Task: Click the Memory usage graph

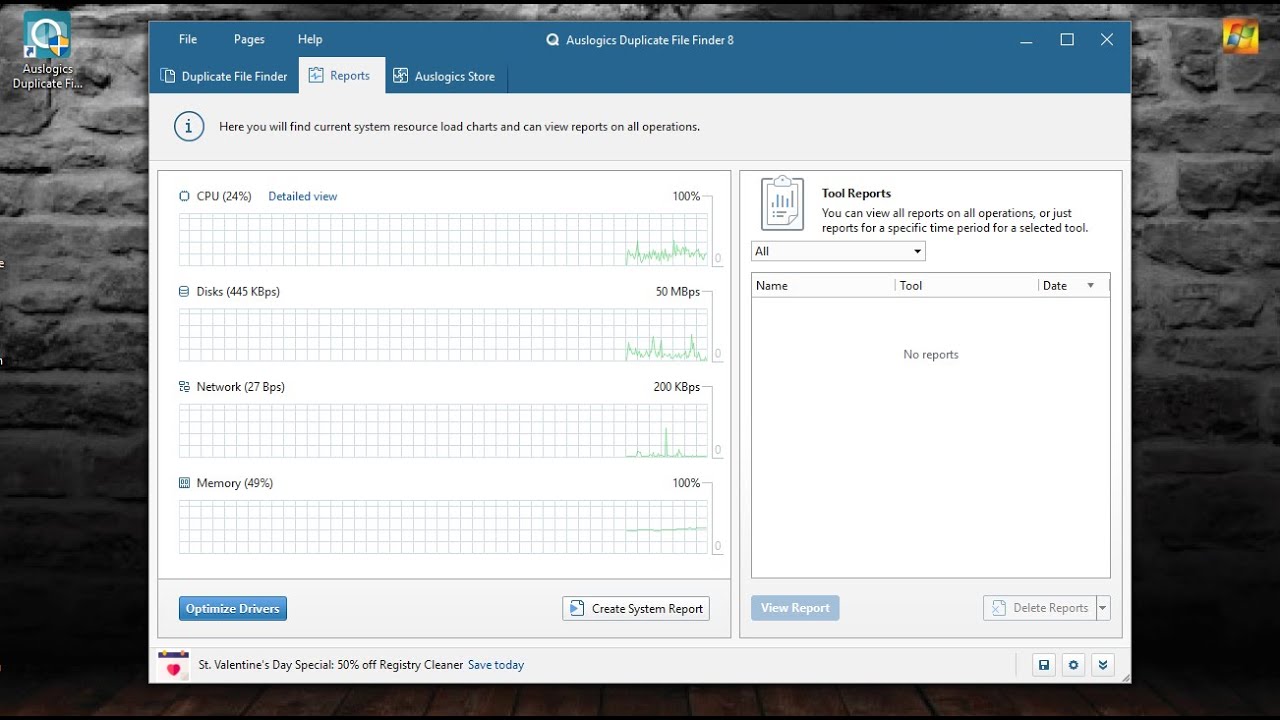Action: (443, 527)
